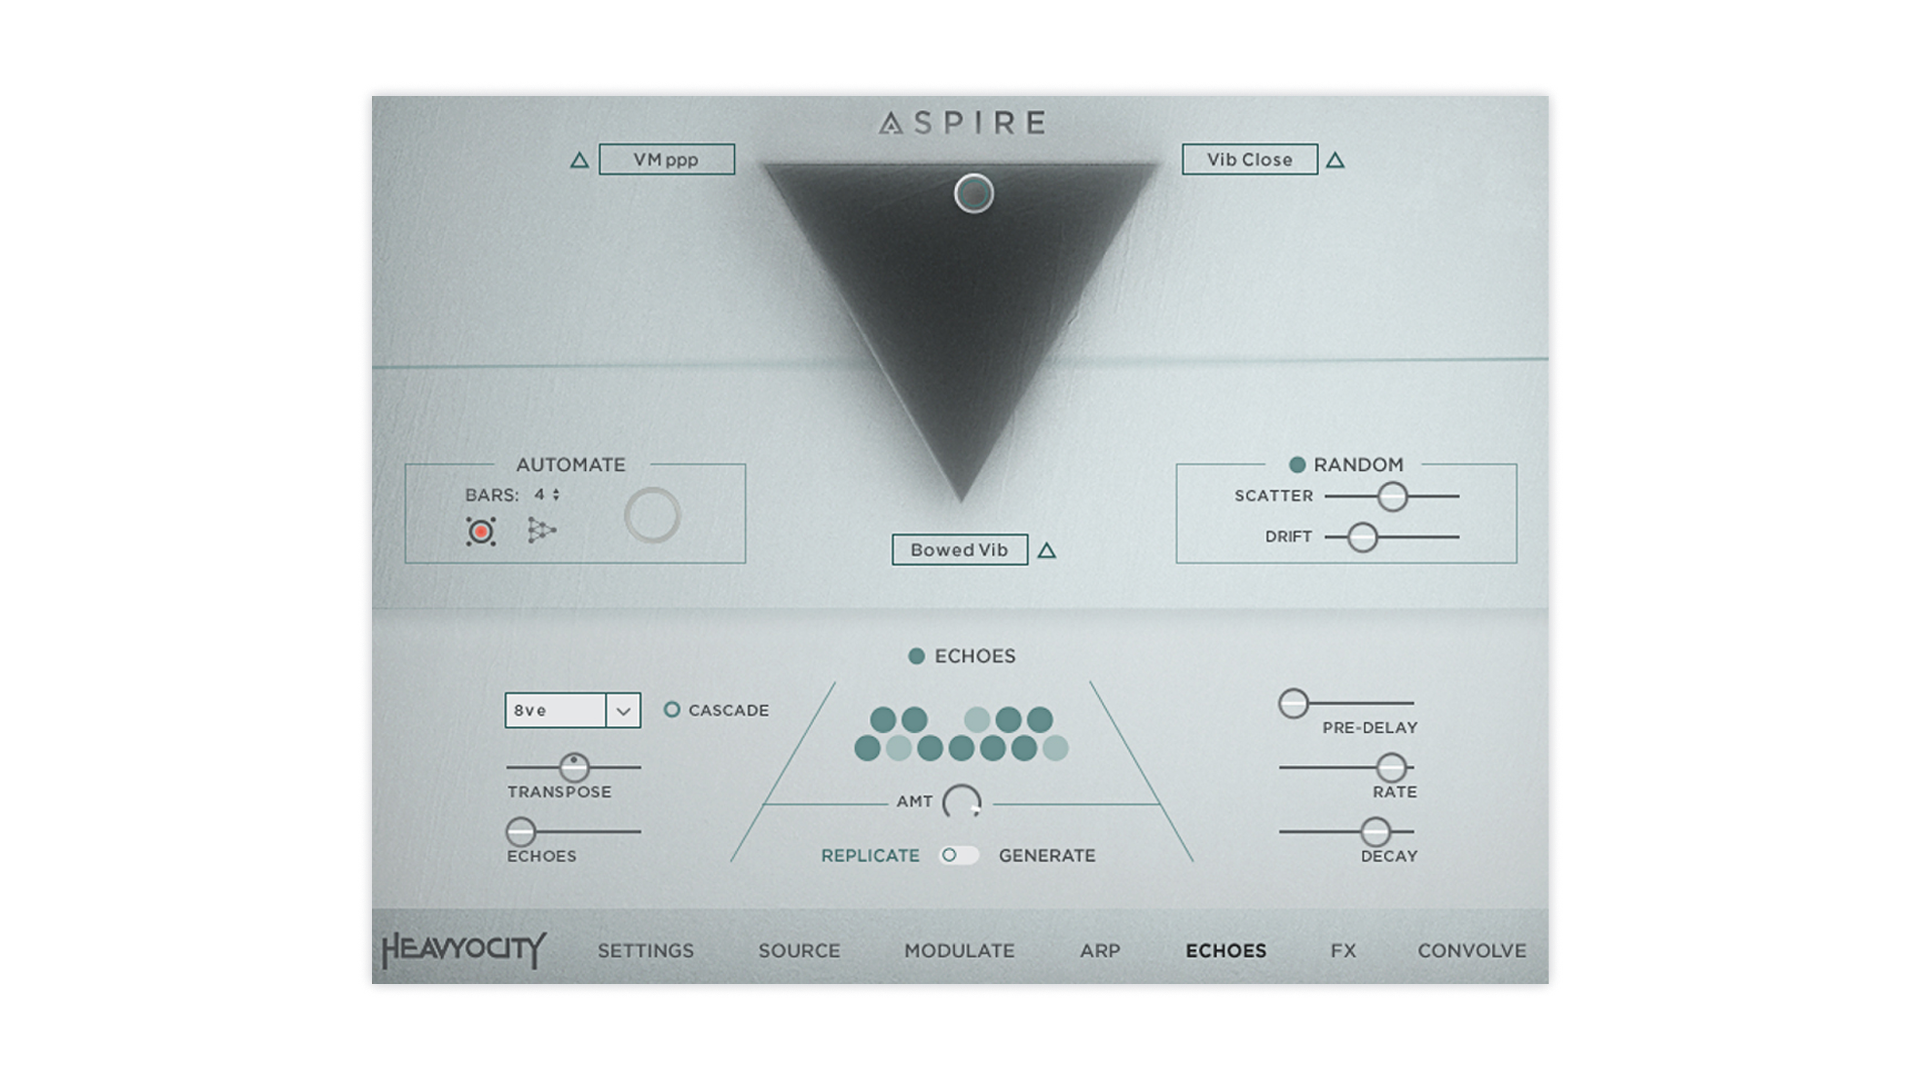The width and height of the screenshot is (1920, 1080).
Task: Flip the Replicate/Generate switch
Action: point(958,856)
